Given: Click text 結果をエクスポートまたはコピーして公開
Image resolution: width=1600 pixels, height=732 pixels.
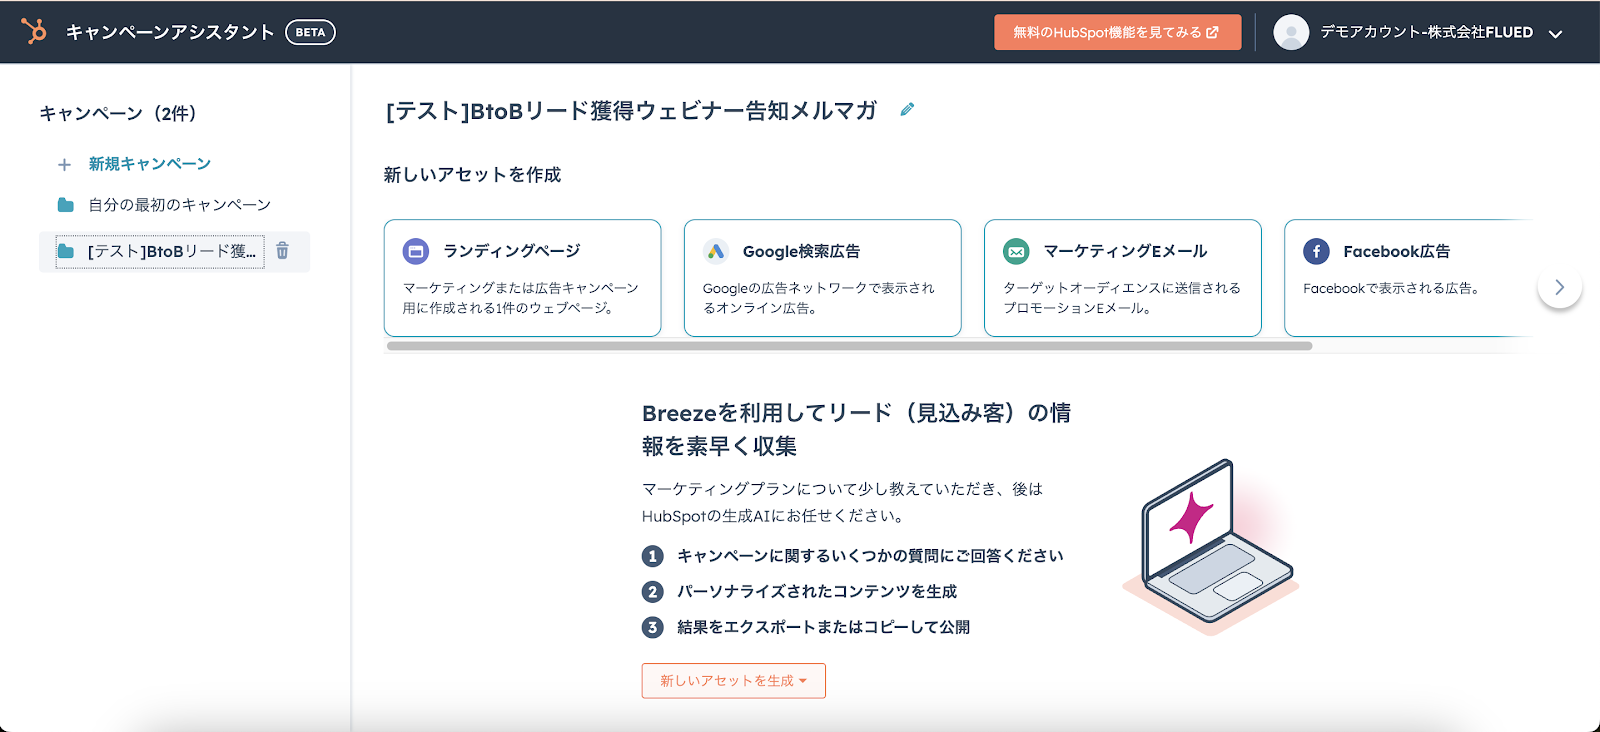Looking at the screenshot, I should [x=824, y=627].
